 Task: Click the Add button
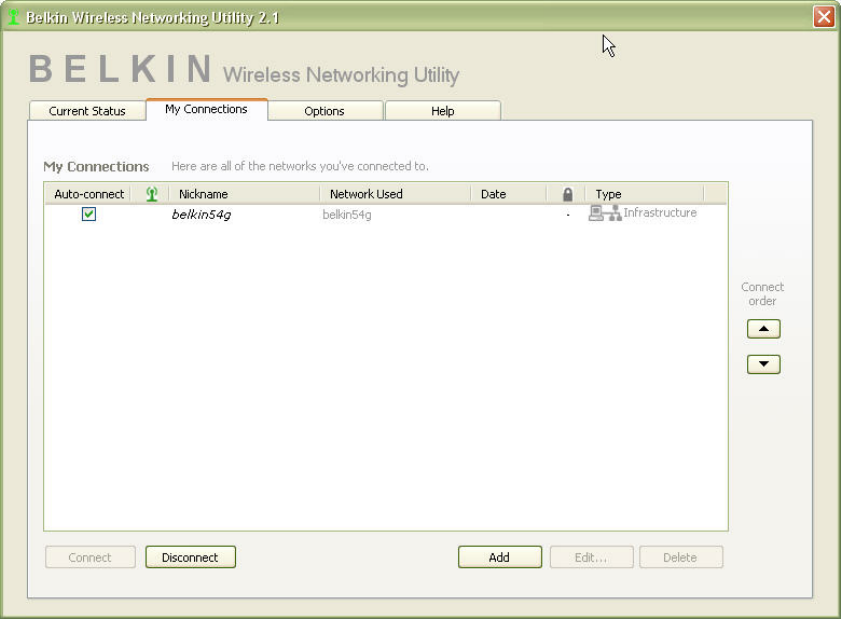[x=499, y=557]
